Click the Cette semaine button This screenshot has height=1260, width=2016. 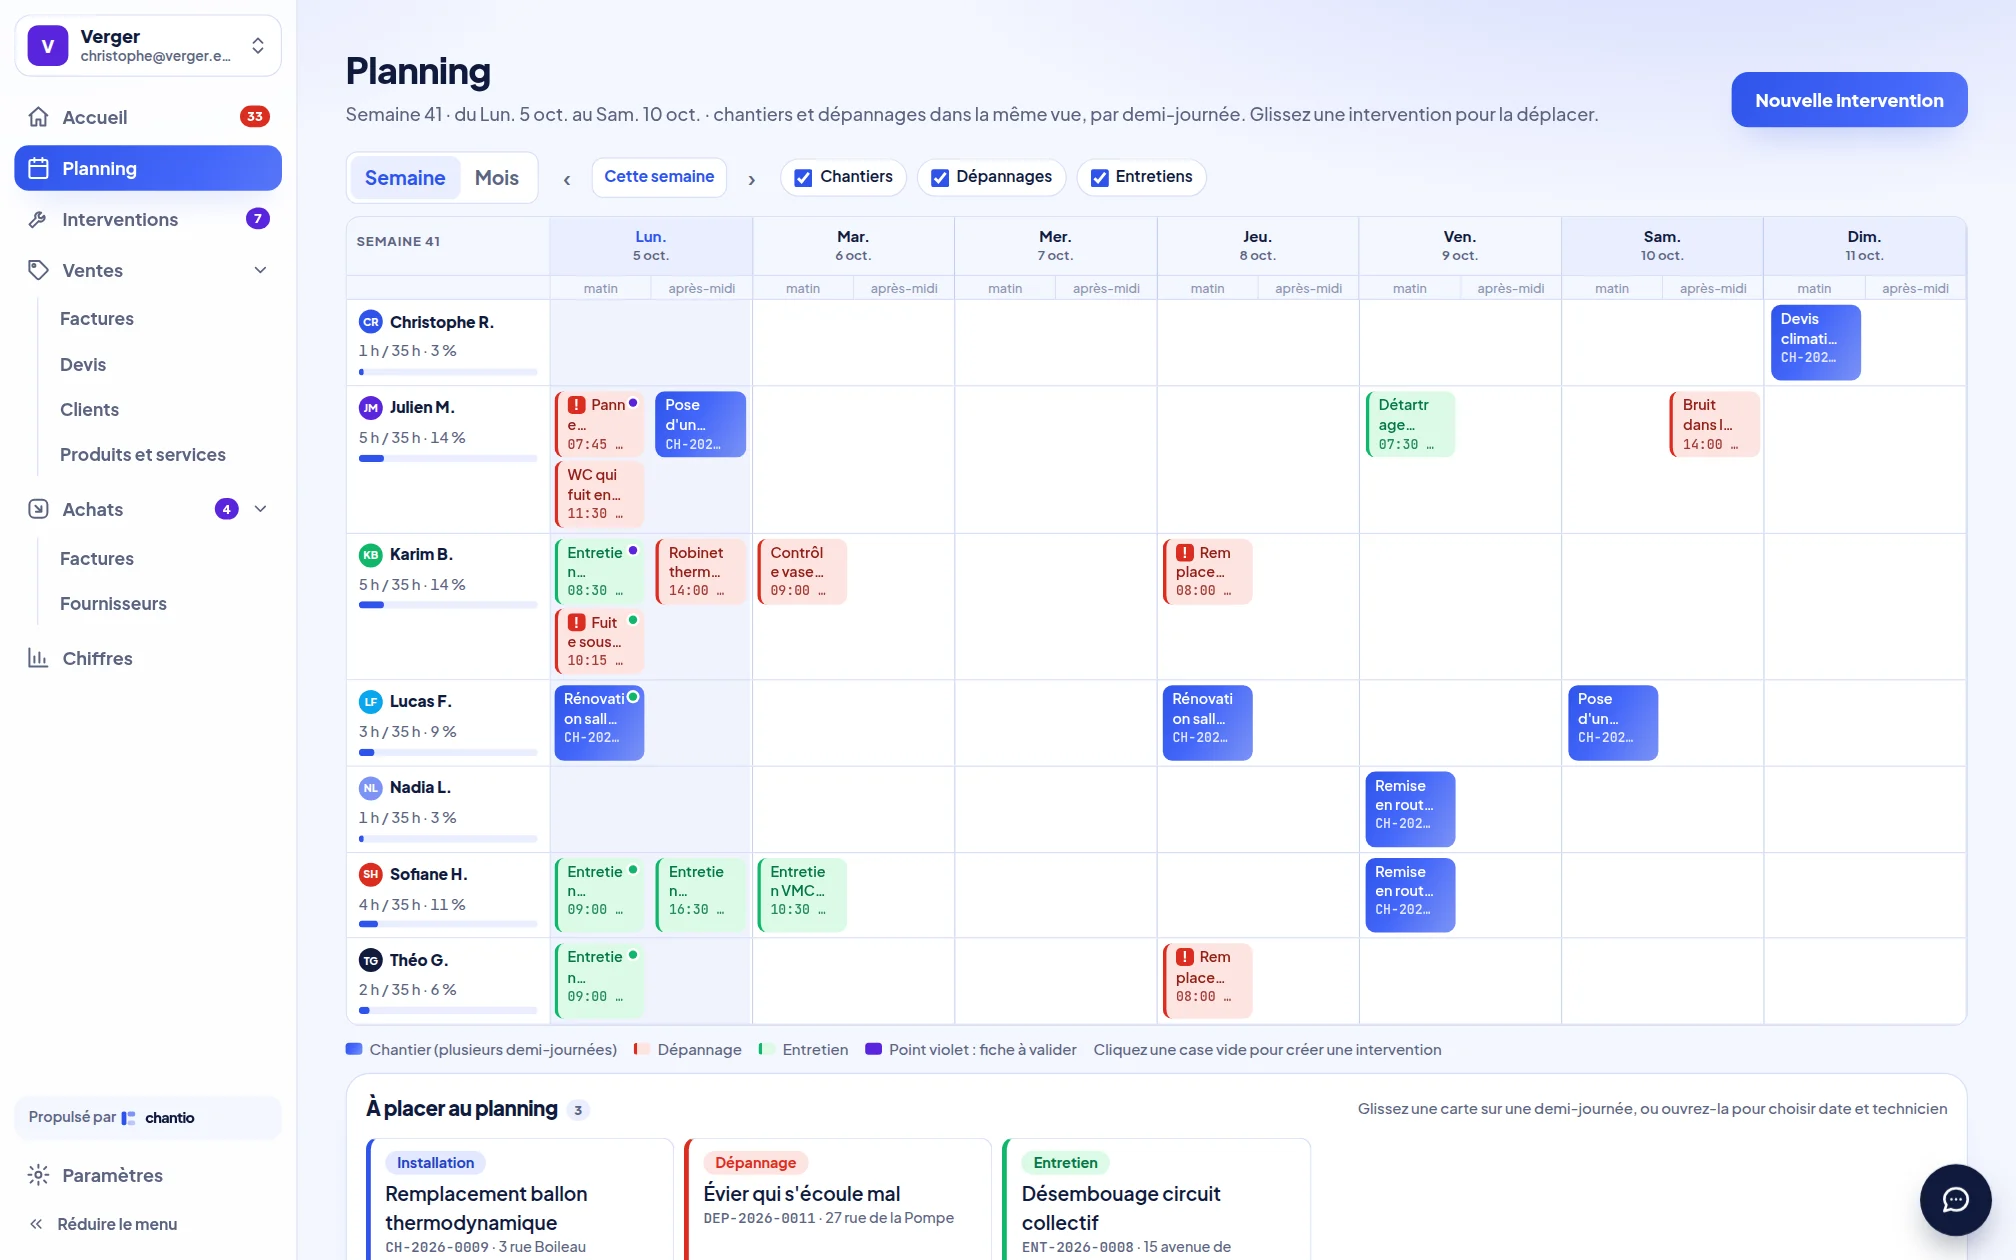(x=659, y=177)
